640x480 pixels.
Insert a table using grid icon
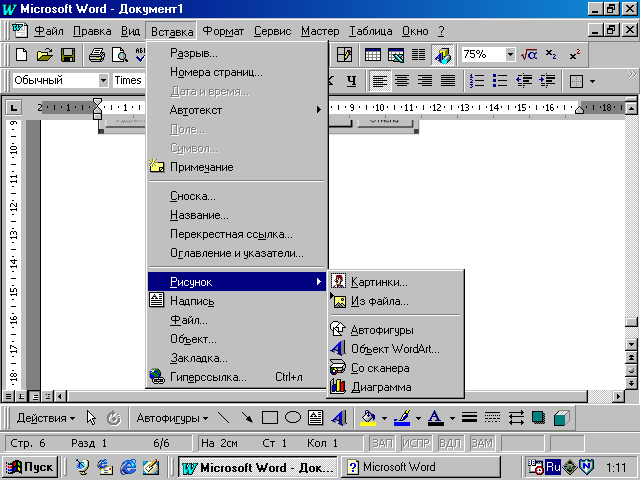(x=373, y=55)
